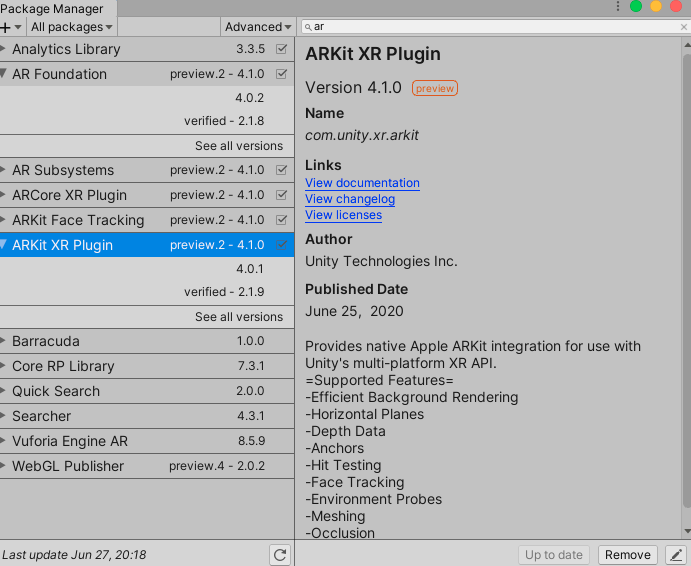Click the installed checkmark for AR Foundation
691x566 pixels.
tap(281, 74)
